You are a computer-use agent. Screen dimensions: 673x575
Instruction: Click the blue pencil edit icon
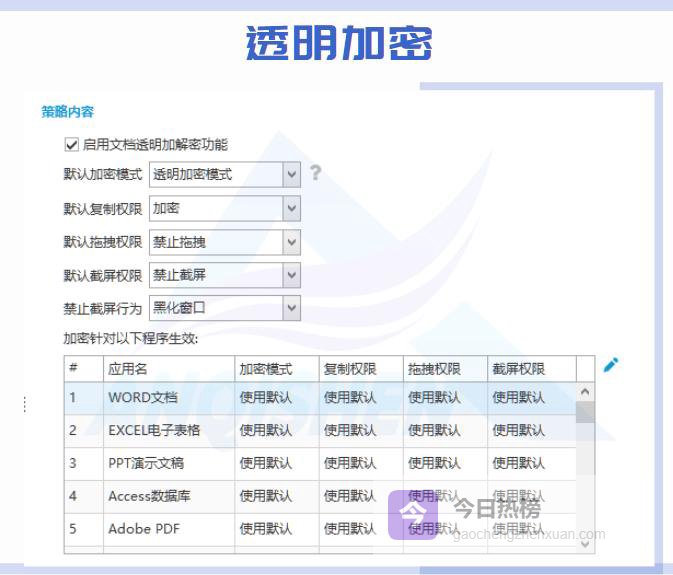[x=611, y=365]
